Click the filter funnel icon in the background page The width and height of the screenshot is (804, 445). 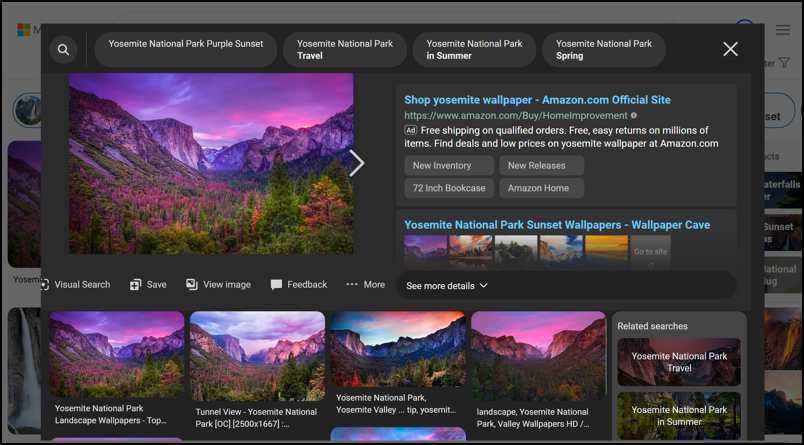click(x=784, y=63)
